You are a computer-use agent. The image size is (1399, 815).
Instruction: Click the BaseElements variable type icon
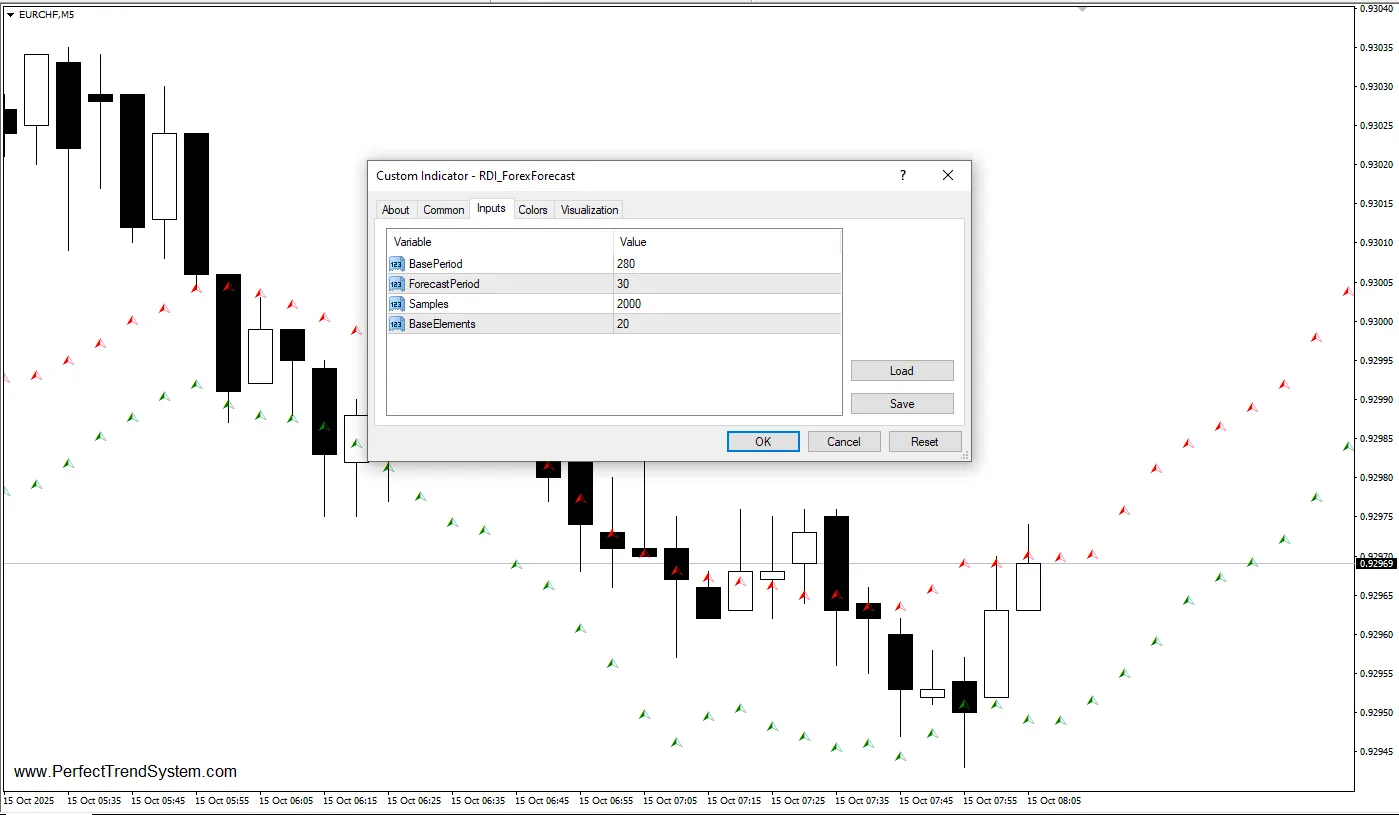397,324
